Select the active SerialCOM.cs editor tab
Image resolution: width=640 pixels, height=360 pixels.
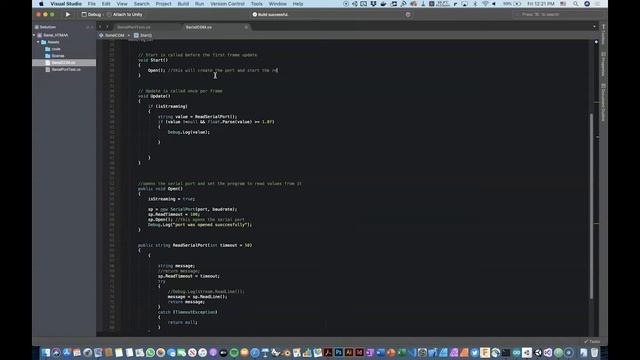point(199,27)
